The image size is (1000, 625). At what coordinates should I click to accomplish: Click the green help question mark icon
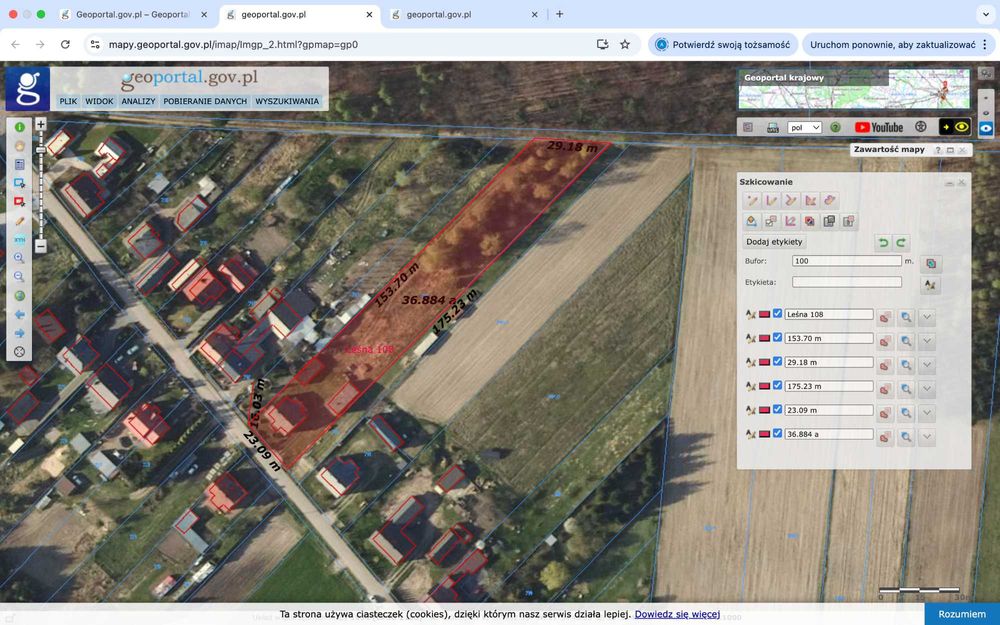(835, 128)
